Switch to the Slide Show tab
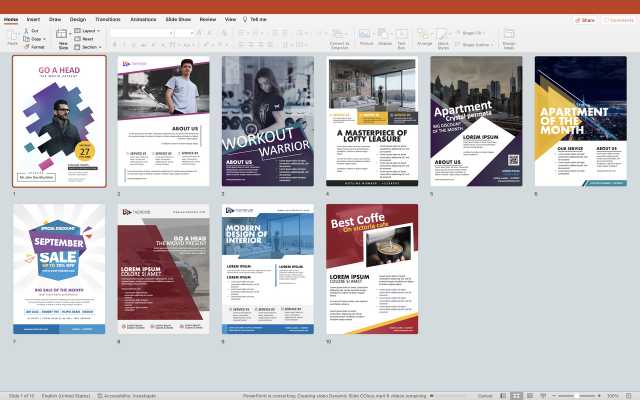Image resolution: width=640 pixels, height=400 pixels. pos(178,19)
